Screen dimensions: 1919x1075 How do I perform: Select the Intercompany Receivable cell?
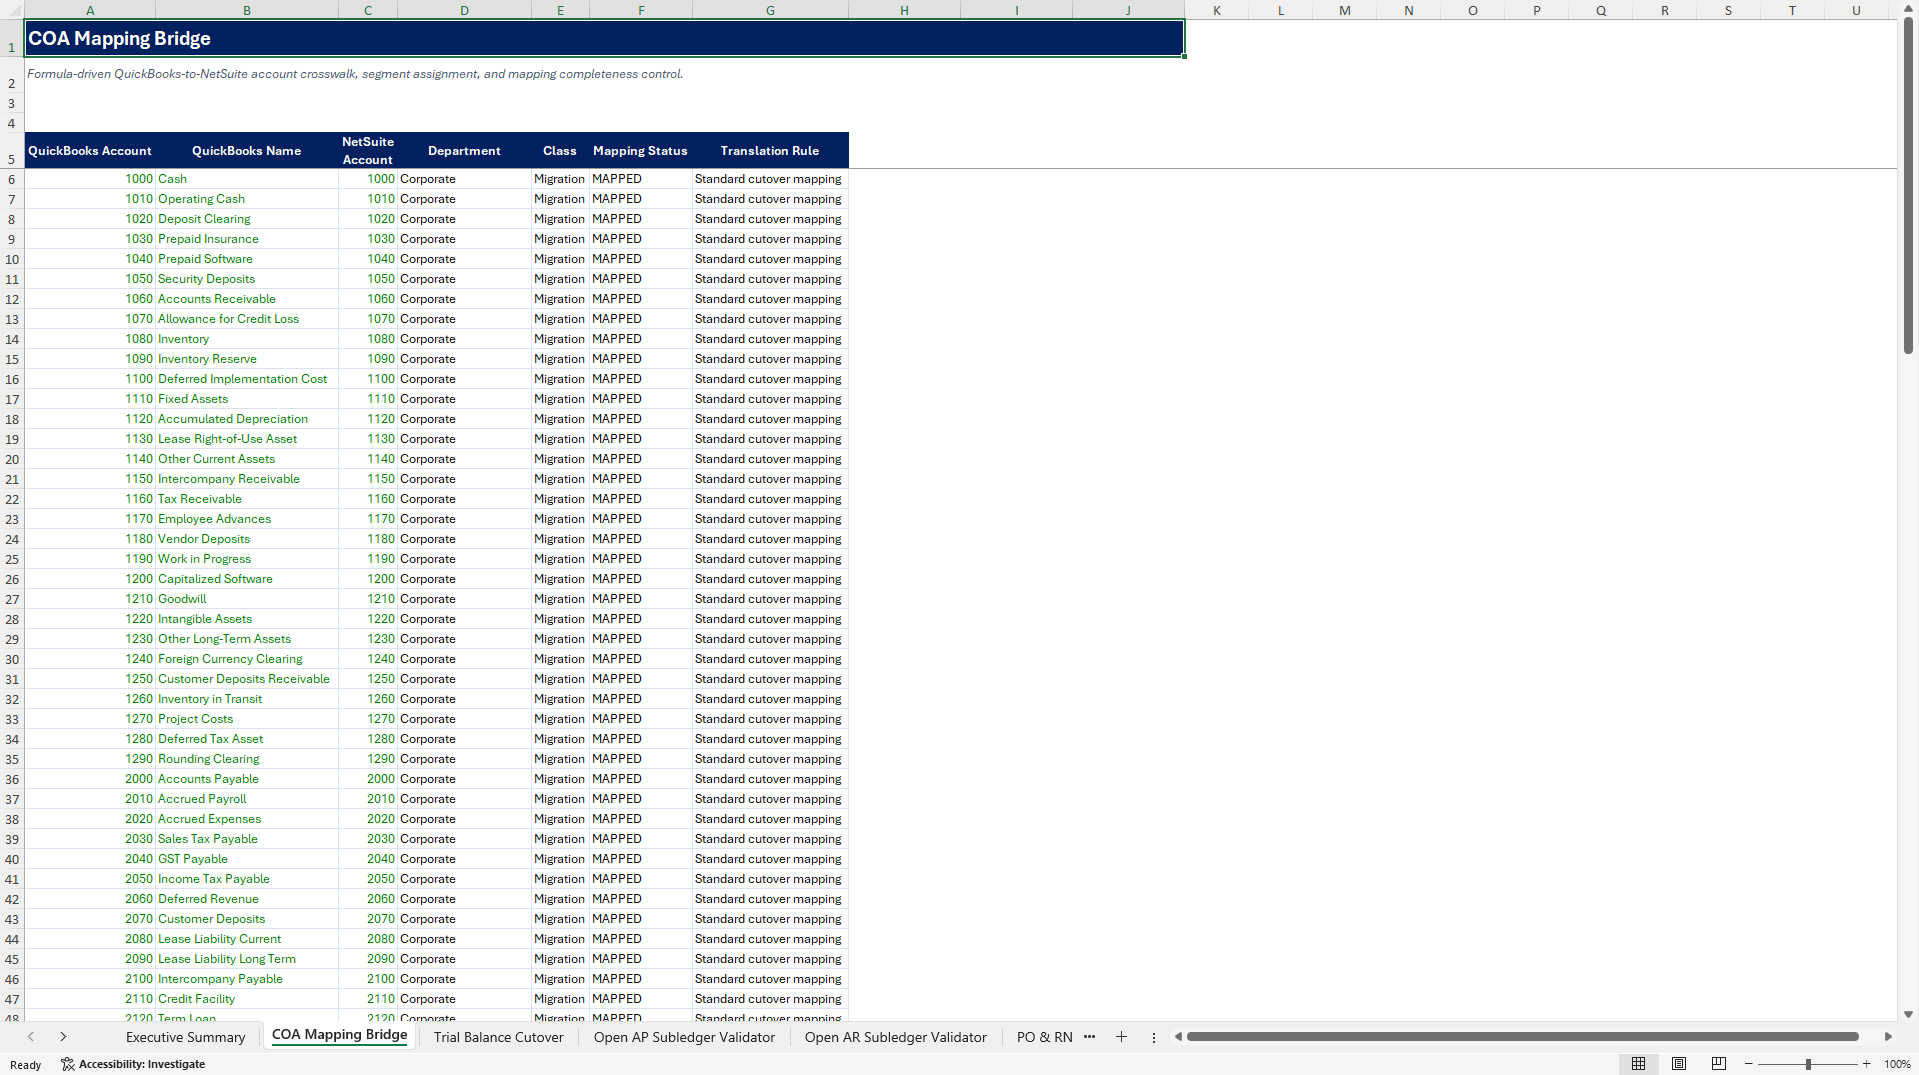click(x=246, y=479)
